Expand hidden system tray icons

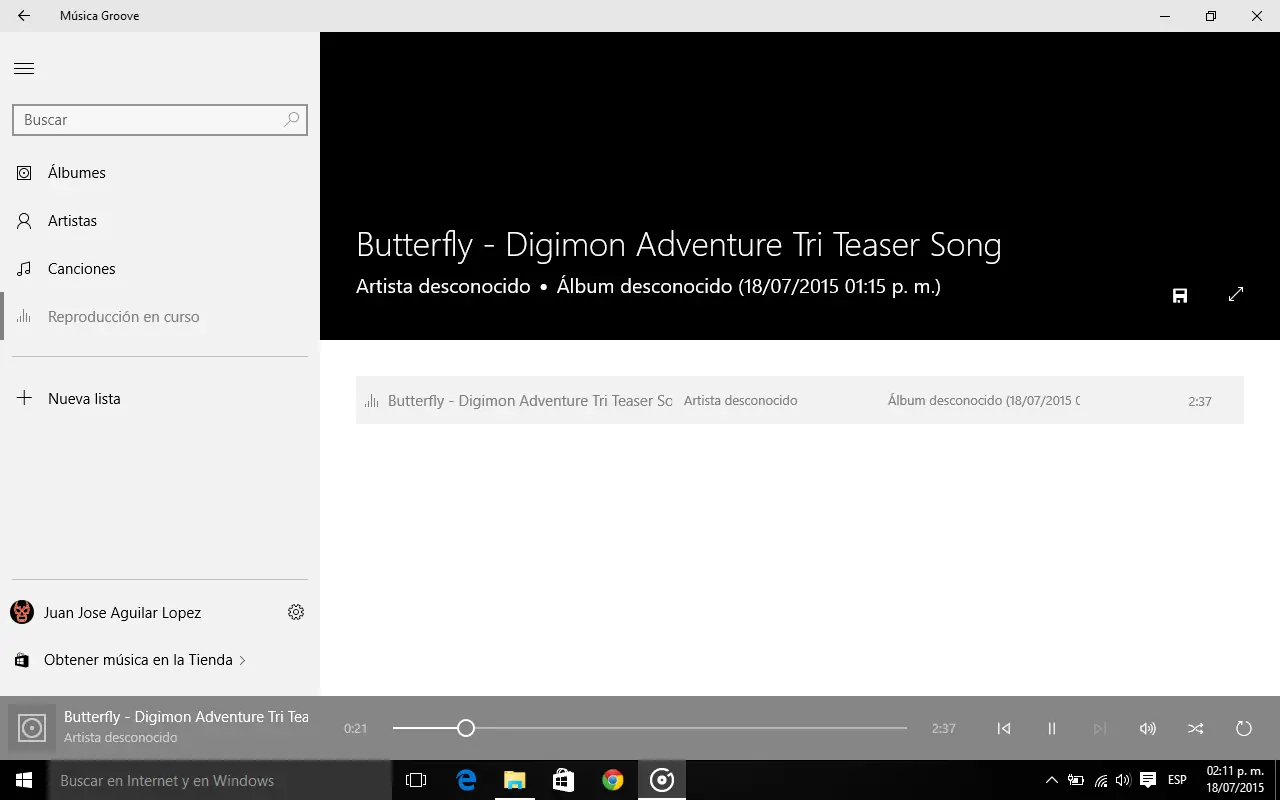click(1051, 780)
